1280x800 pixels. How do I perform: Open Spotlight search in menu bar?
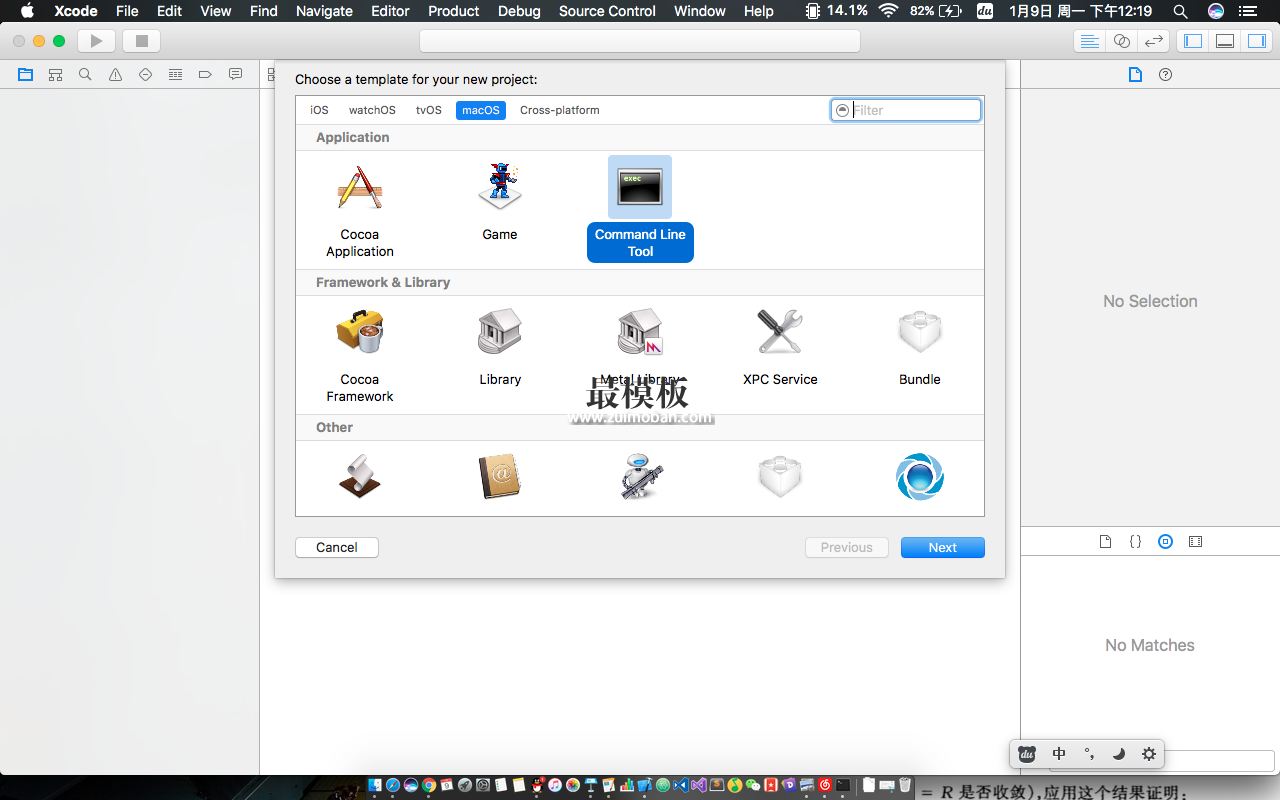(1181, 11)
